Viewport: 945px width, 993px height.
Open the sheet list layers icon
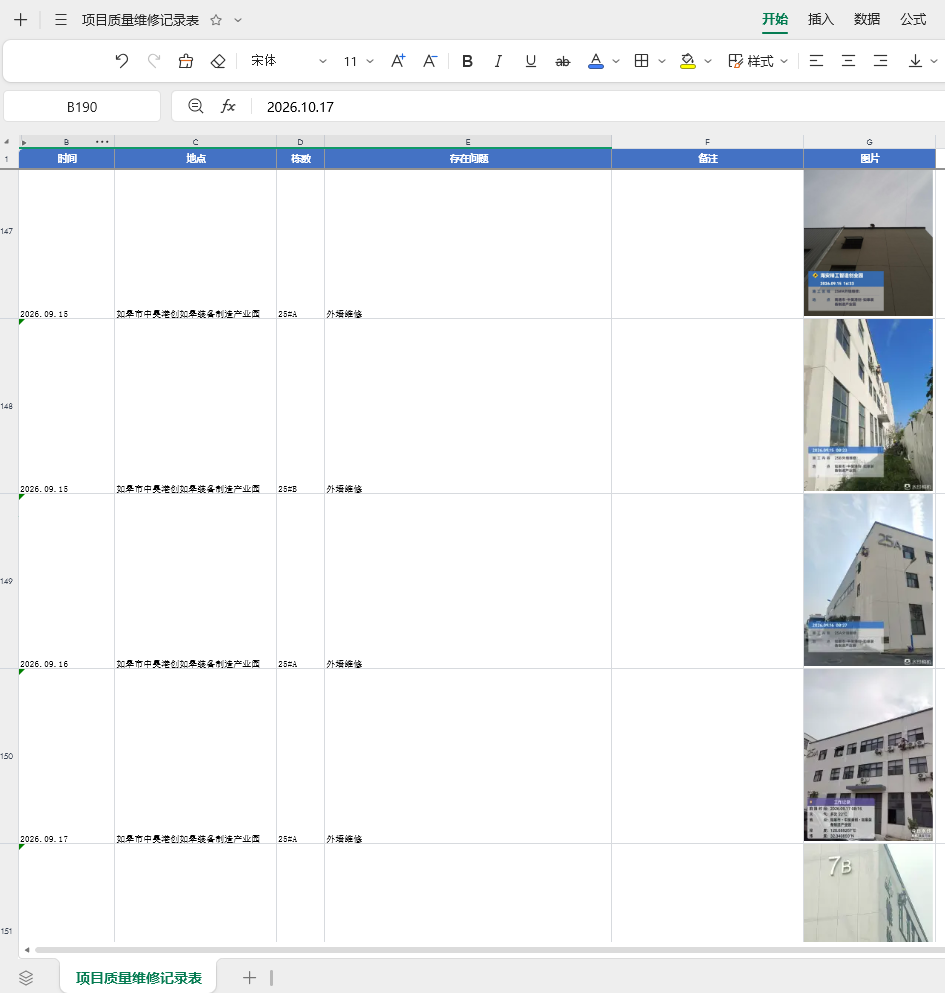tap(26, 978)
